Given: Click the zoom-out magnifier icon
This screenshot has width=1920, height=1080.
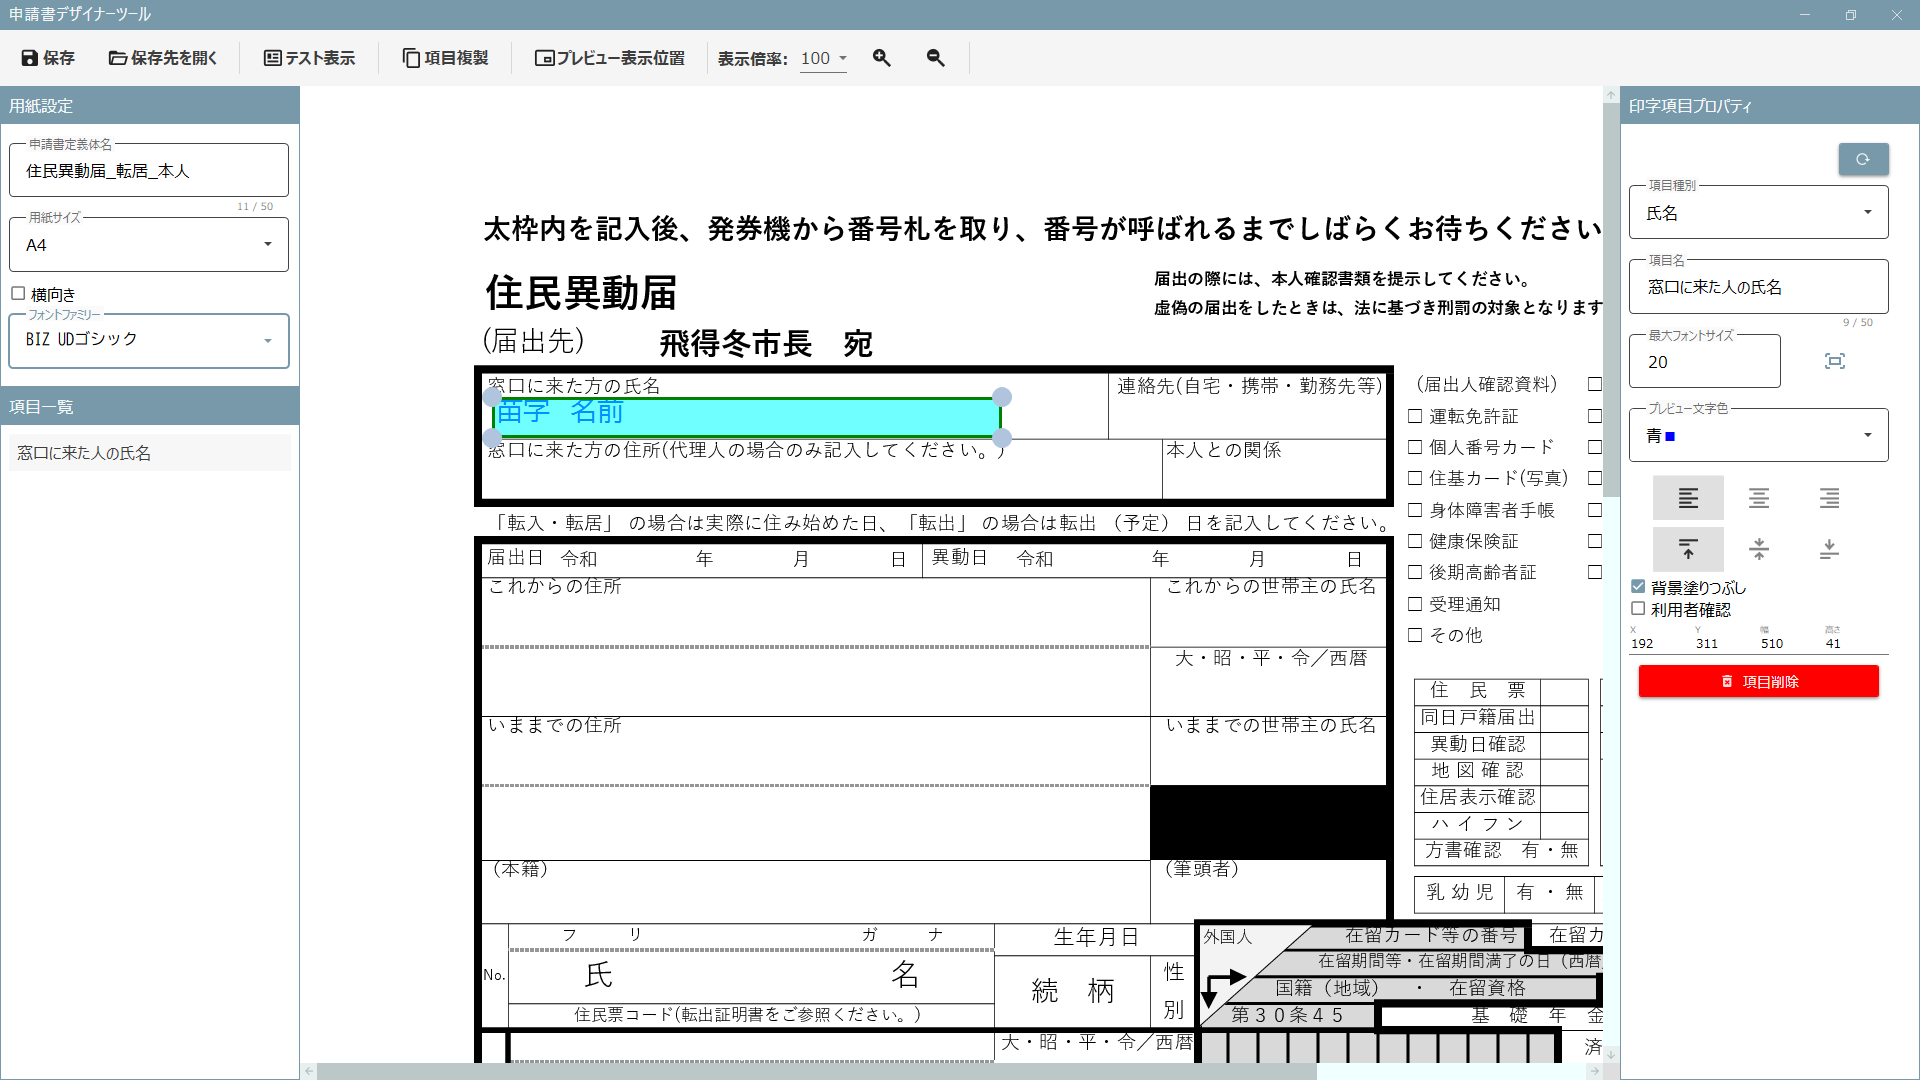Looking at the screenshot, I should click(x=936, y=58).
